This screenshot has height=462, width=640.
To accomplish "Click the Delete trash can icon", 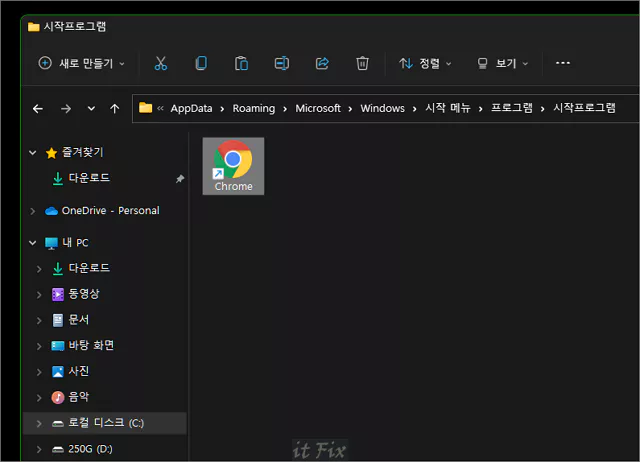I will (x=362, y=63).
